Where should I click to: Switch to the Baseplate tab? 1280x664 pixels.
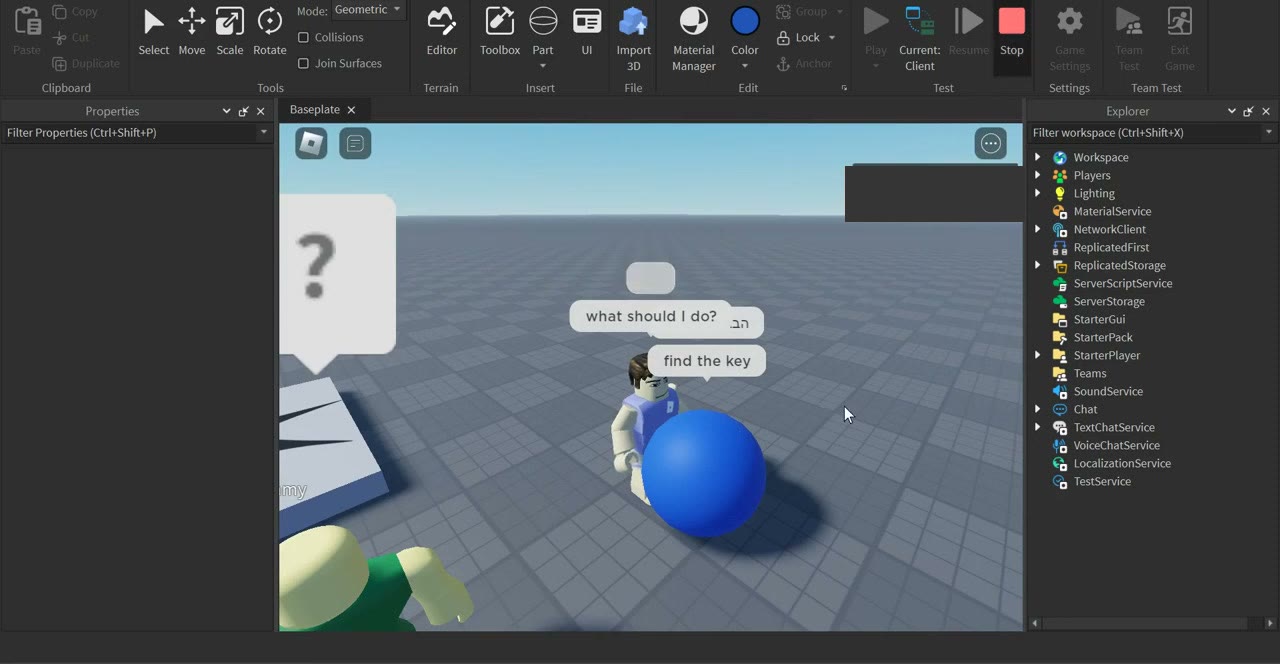coord(315,109)
